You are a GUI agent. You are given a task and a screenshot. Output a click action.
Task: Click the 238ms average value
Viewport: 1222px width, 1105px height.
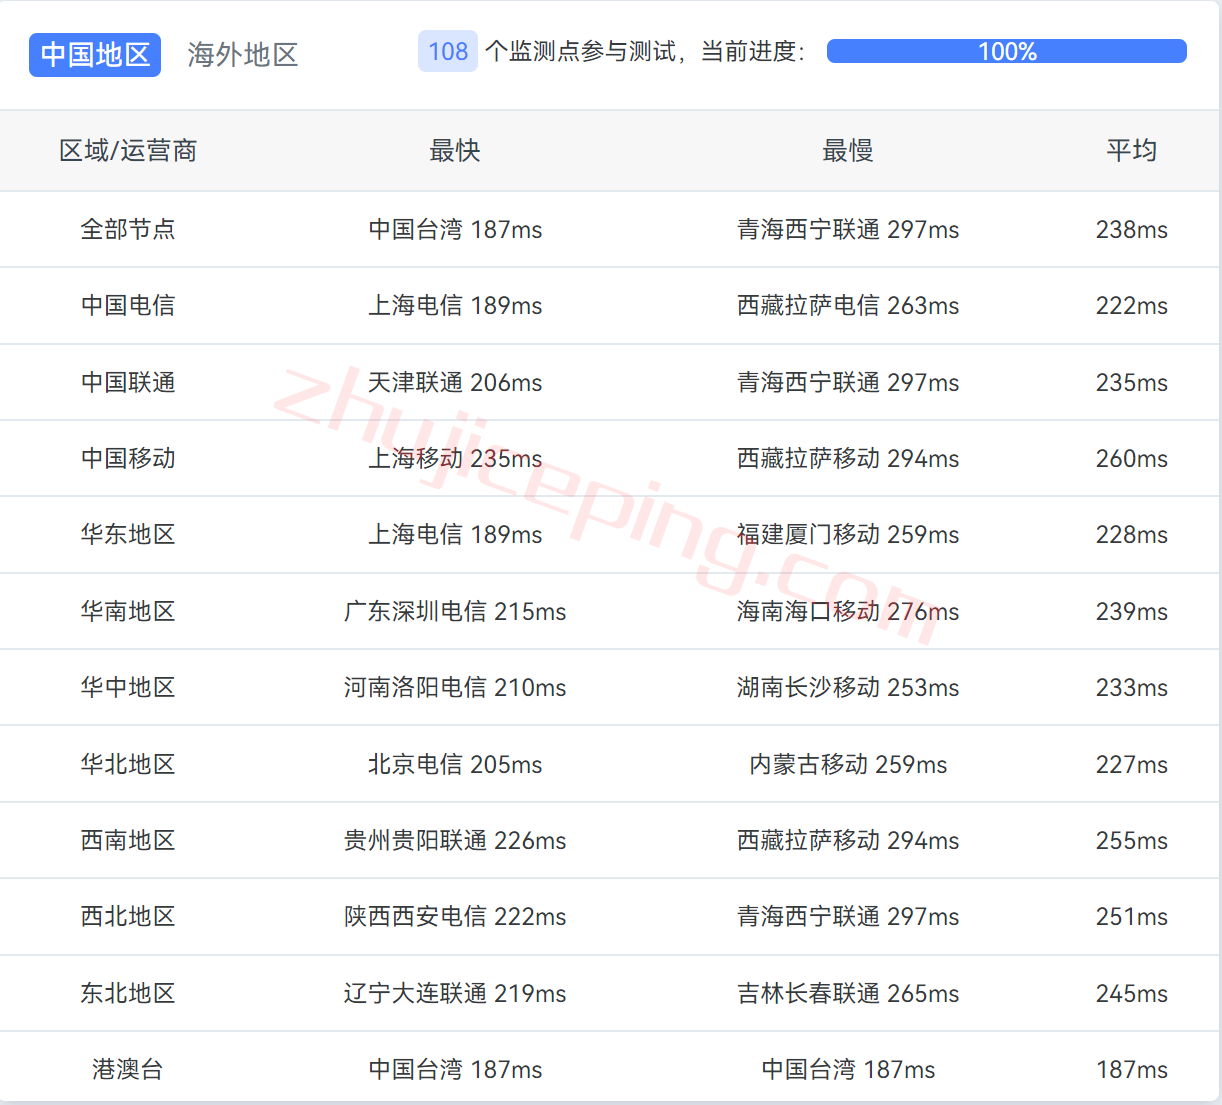click(1133, 229)
